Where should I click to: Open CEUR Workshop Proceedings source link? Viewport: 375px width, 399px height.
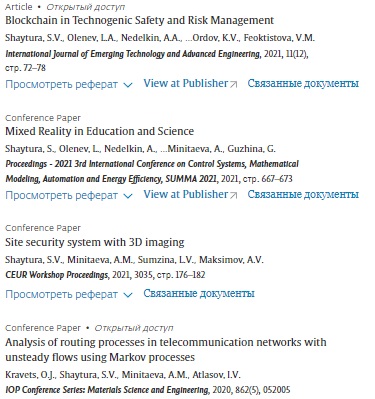point(57,275)
